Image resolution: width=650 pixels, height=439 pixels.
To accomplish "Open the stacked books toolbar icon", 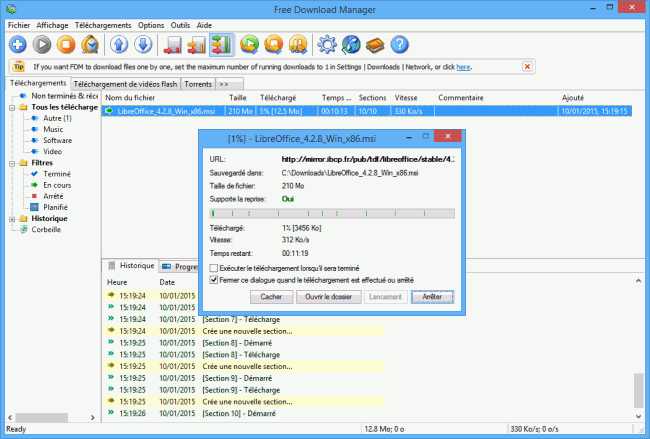I will tap(375, 44).
